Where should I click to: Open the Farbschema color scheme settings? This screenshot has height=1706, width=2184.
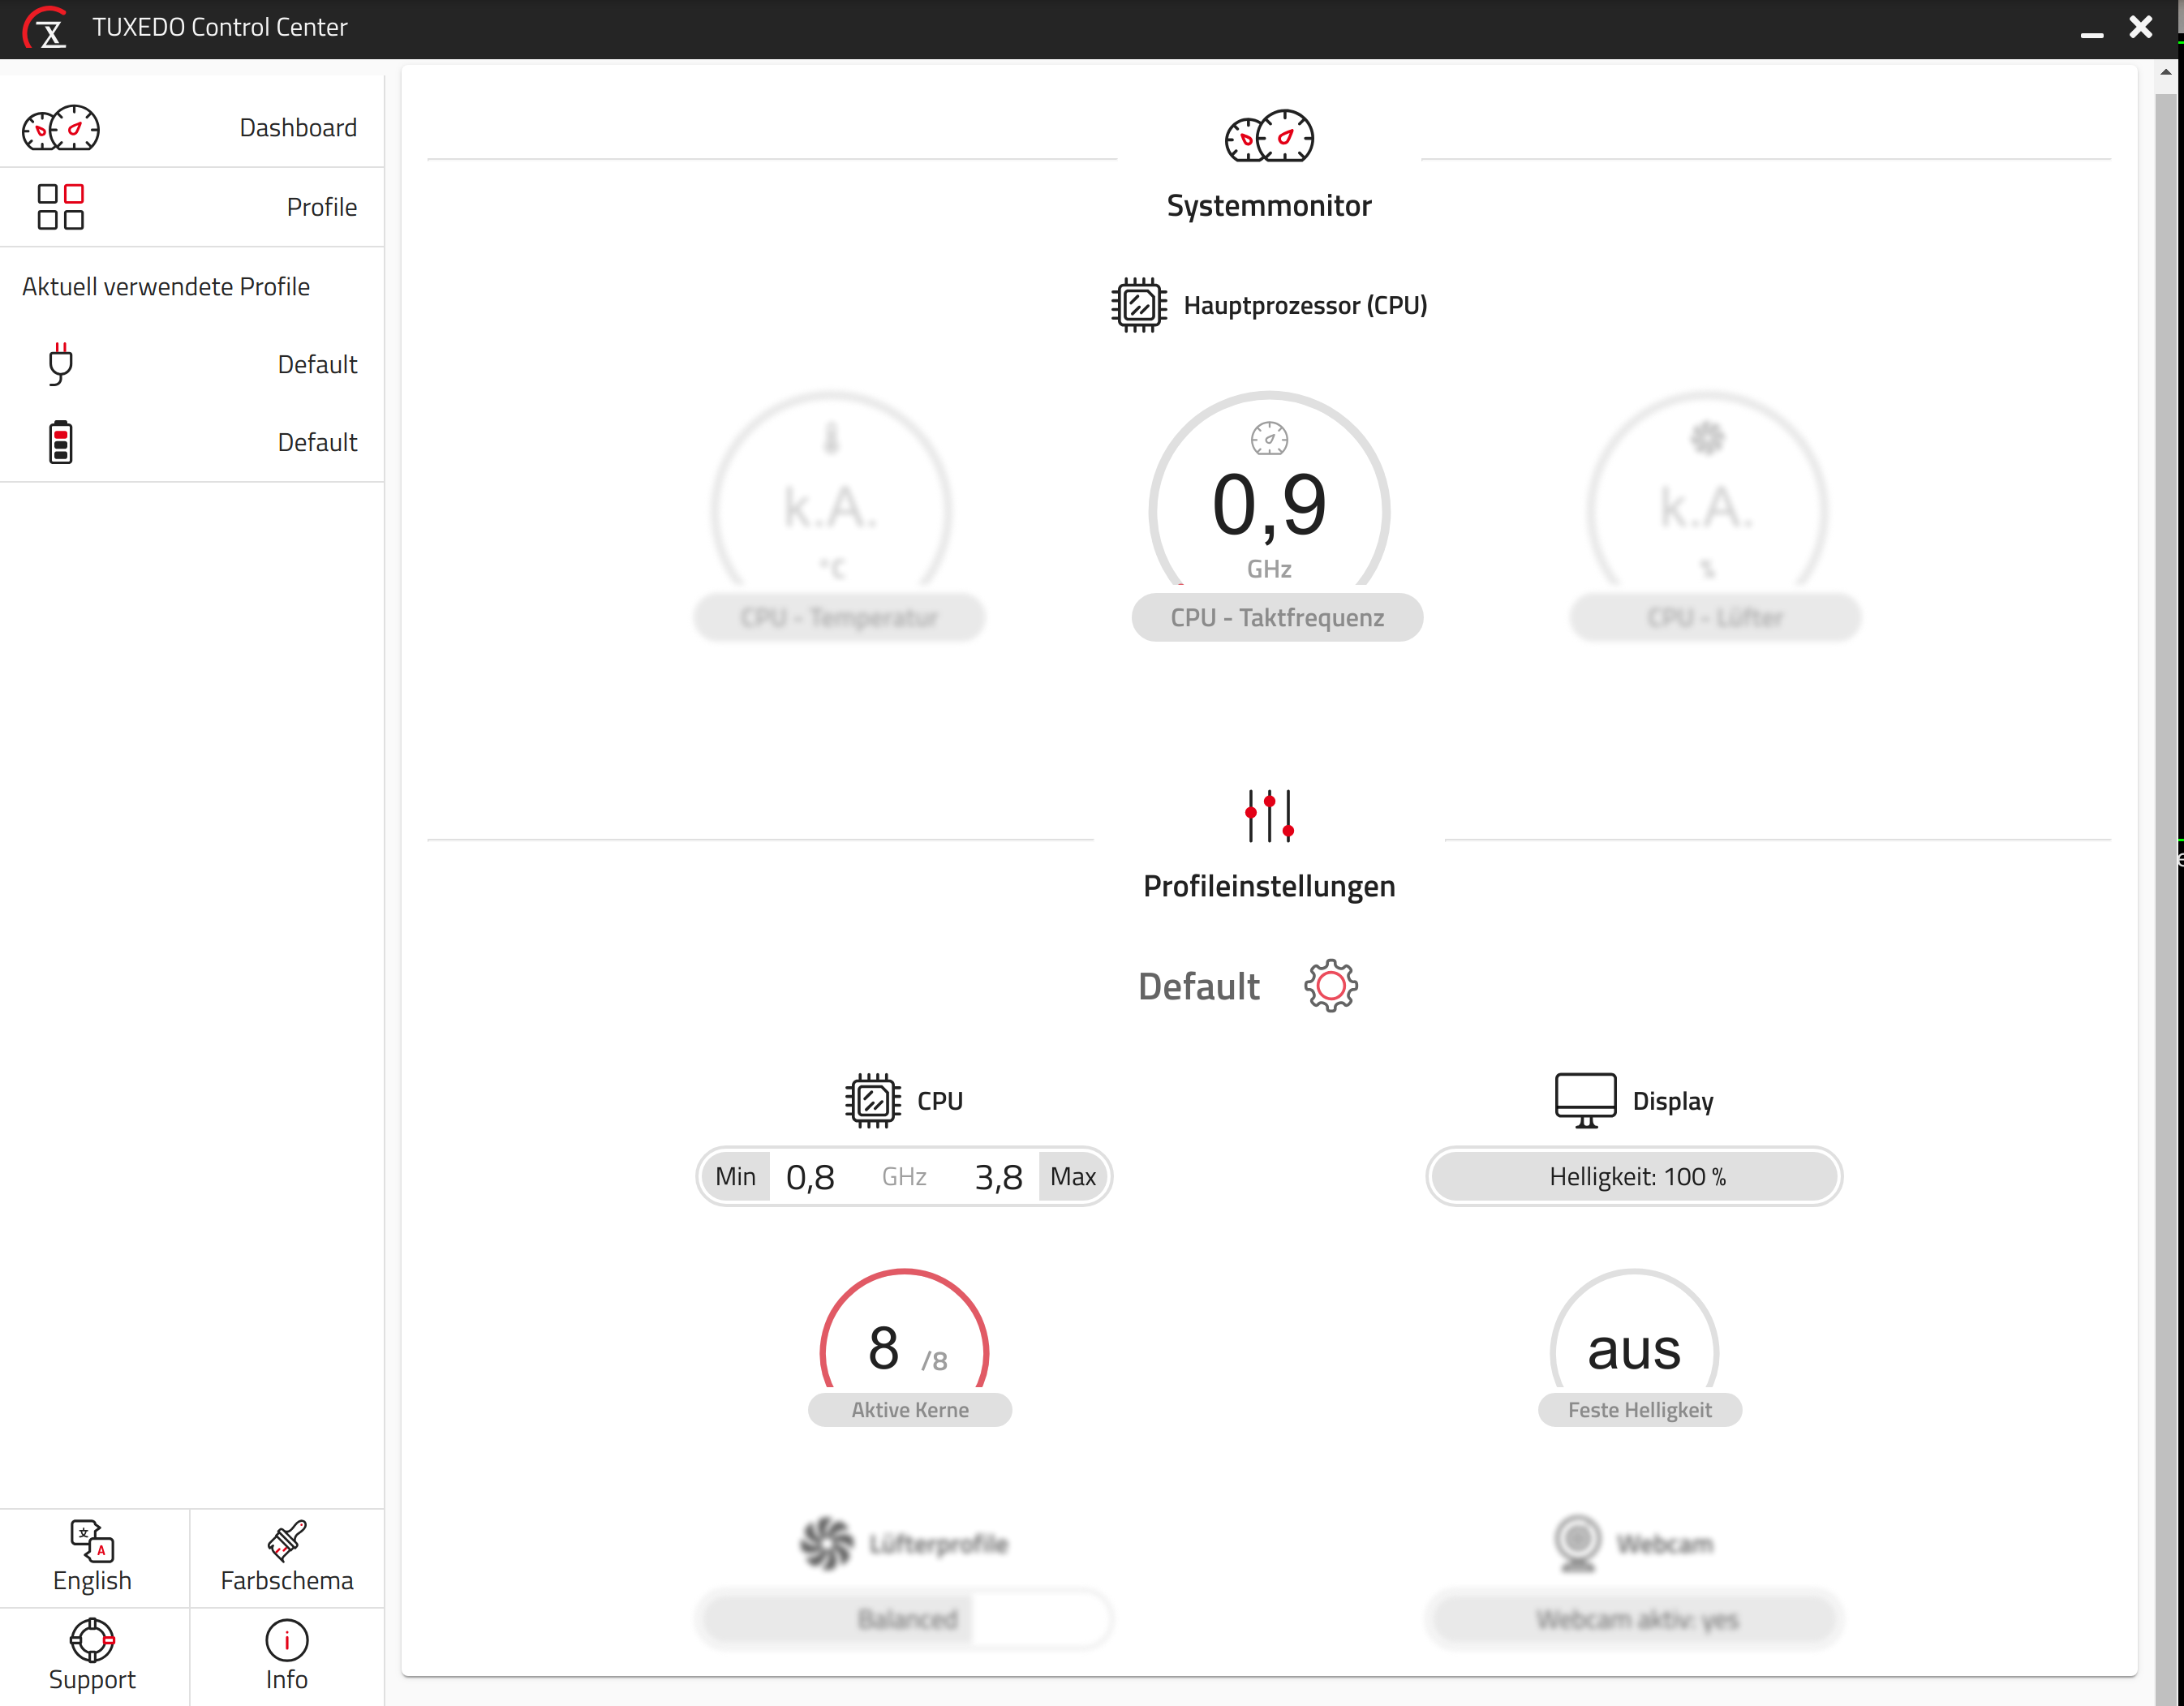click(286, 1557)
